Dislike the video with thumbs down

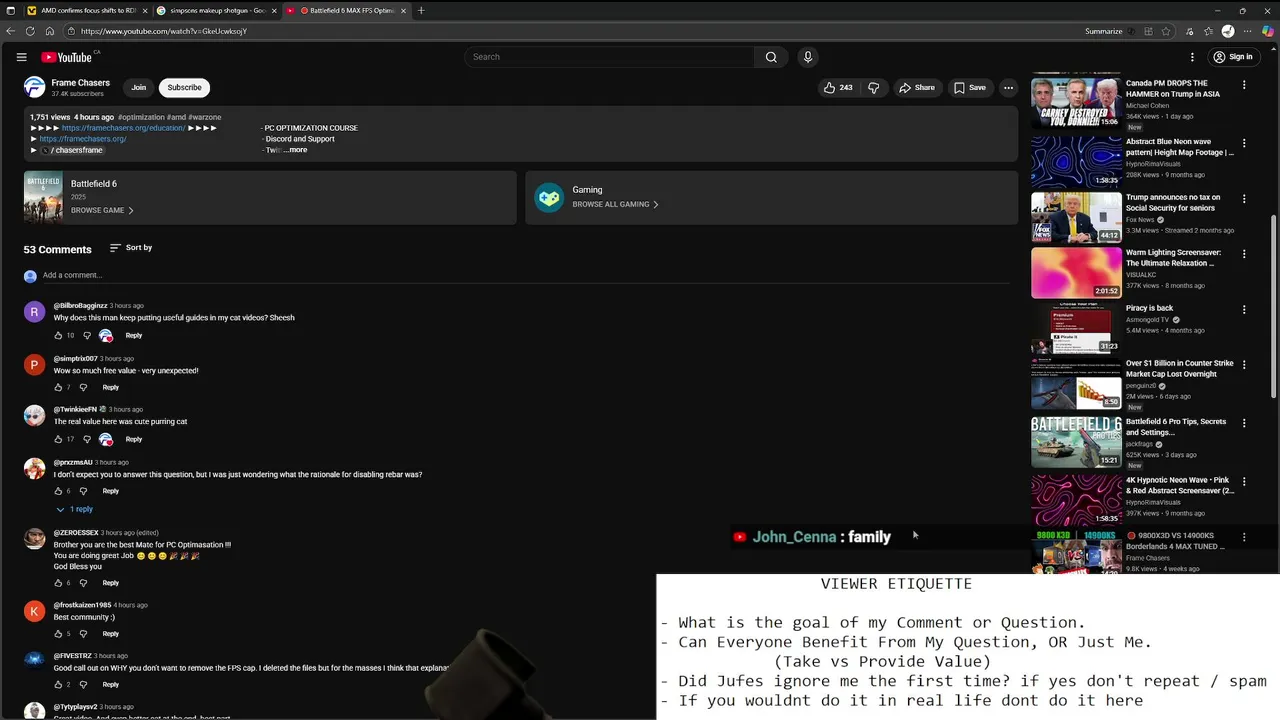click(x=874, y=88)
